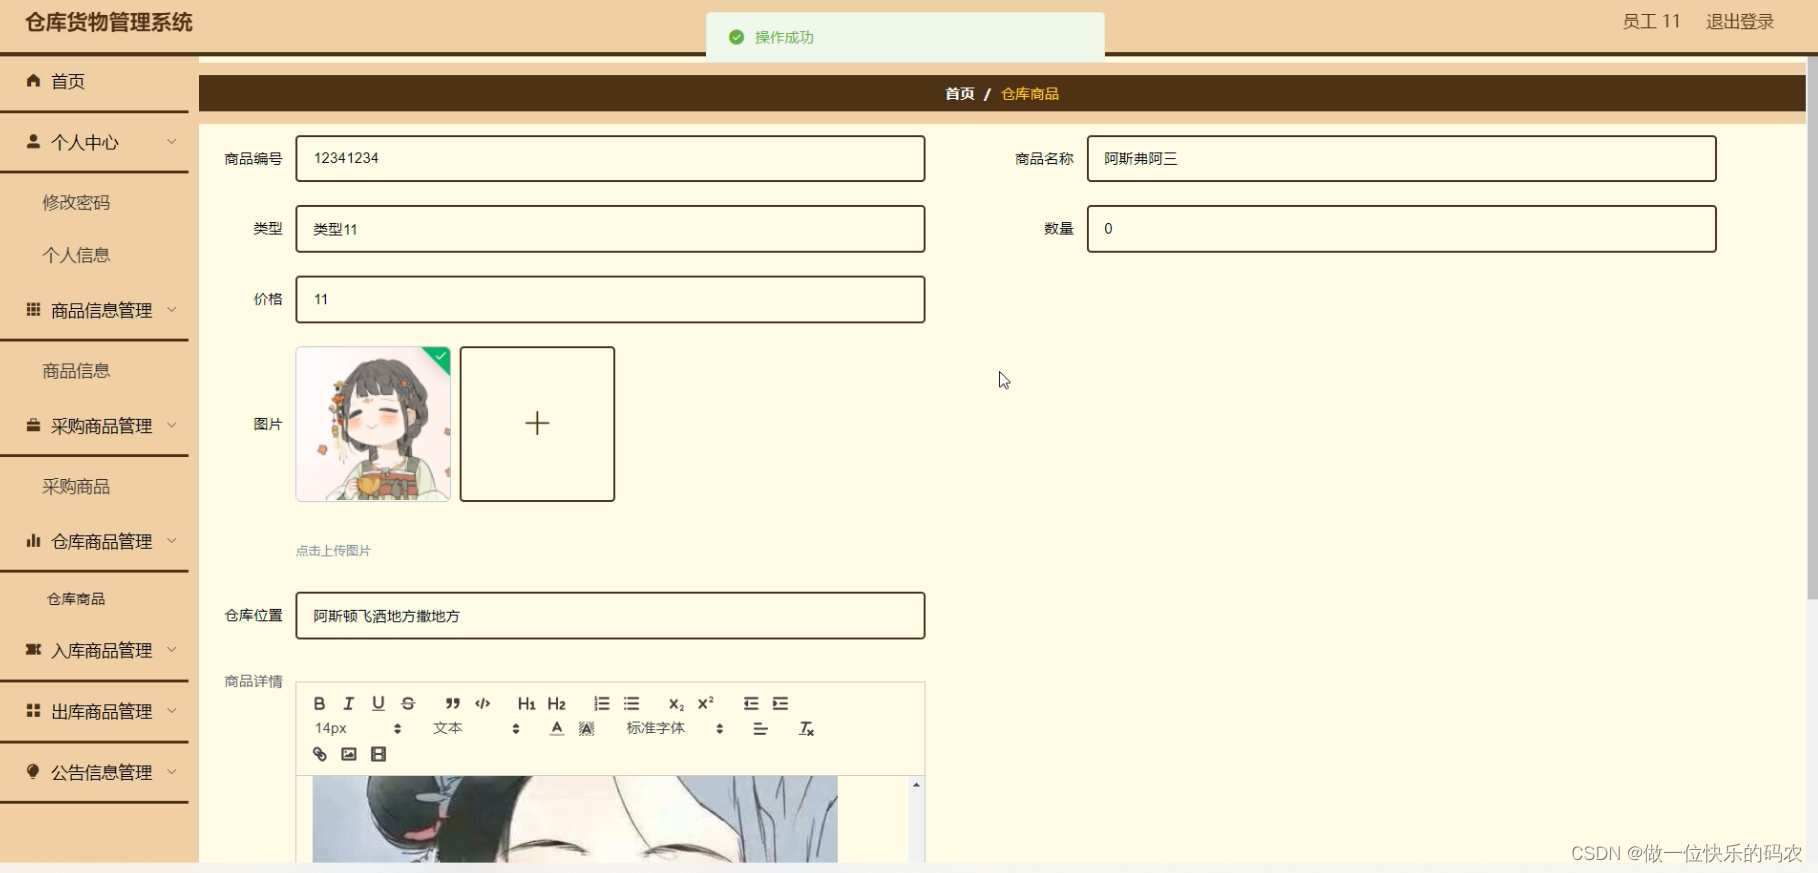Image resolution: width=1818 pixels, height=873 pixels.
Task: Open the 文本 heading type dropdown
Action: tap(476, 729)
